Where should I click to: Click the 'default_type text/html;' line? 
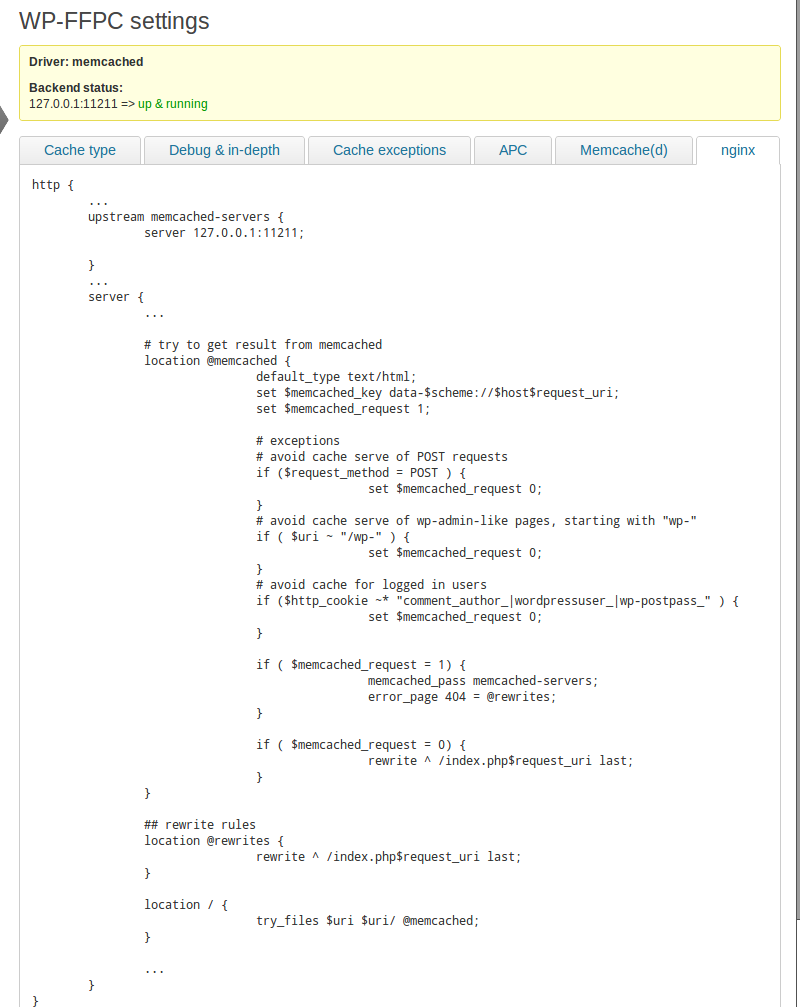click(x=336, y=377)
